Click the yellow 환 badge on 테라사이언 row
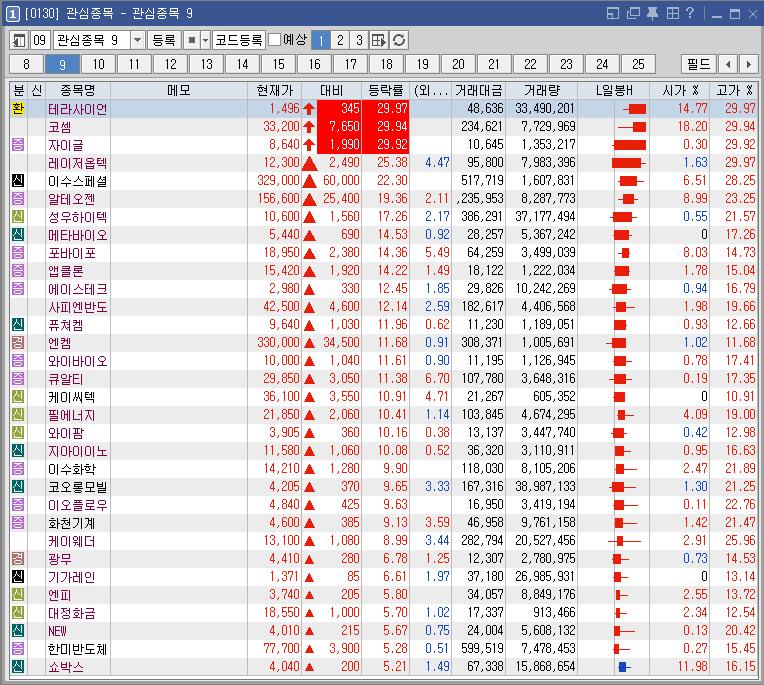 18,109
